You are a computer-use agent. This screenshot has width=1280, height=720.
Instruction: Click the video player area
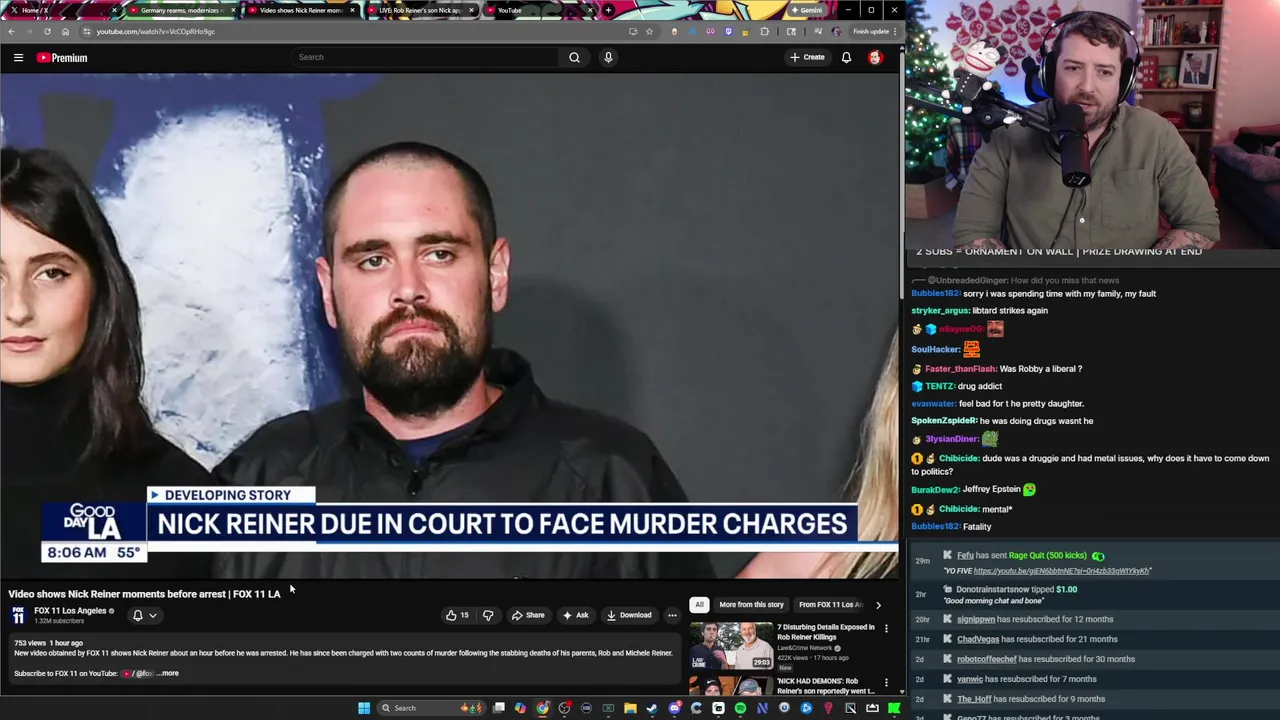[449, 326]
